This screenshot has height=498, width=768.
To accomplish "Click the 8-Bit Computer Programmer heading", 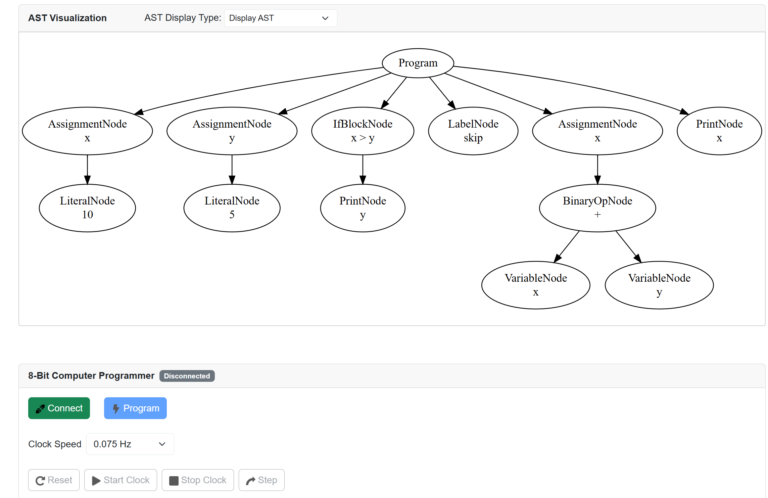I will coord(91,376).
